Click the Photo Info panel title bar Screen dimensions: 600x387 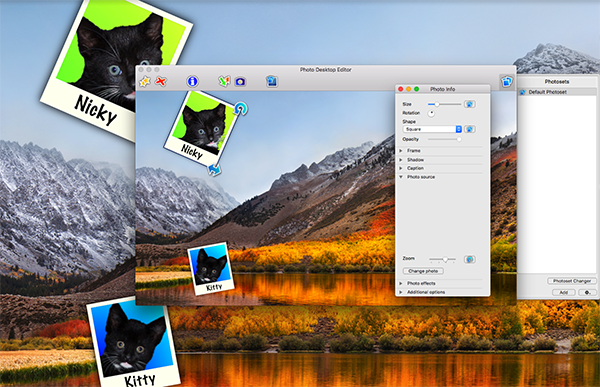[x=443, y=89]
